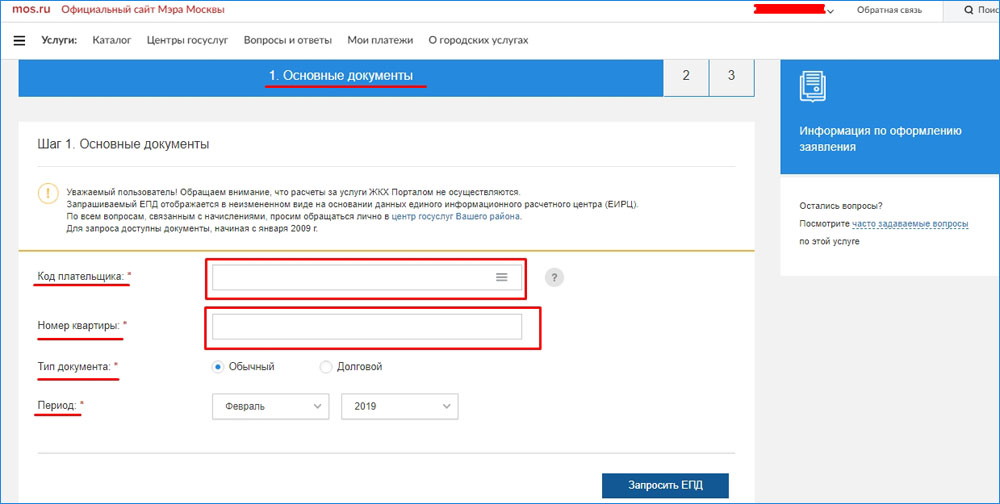This screenshot has height=504, width=1000.
Task: Select the Обычный document type
Action: (x=217, y=367)
